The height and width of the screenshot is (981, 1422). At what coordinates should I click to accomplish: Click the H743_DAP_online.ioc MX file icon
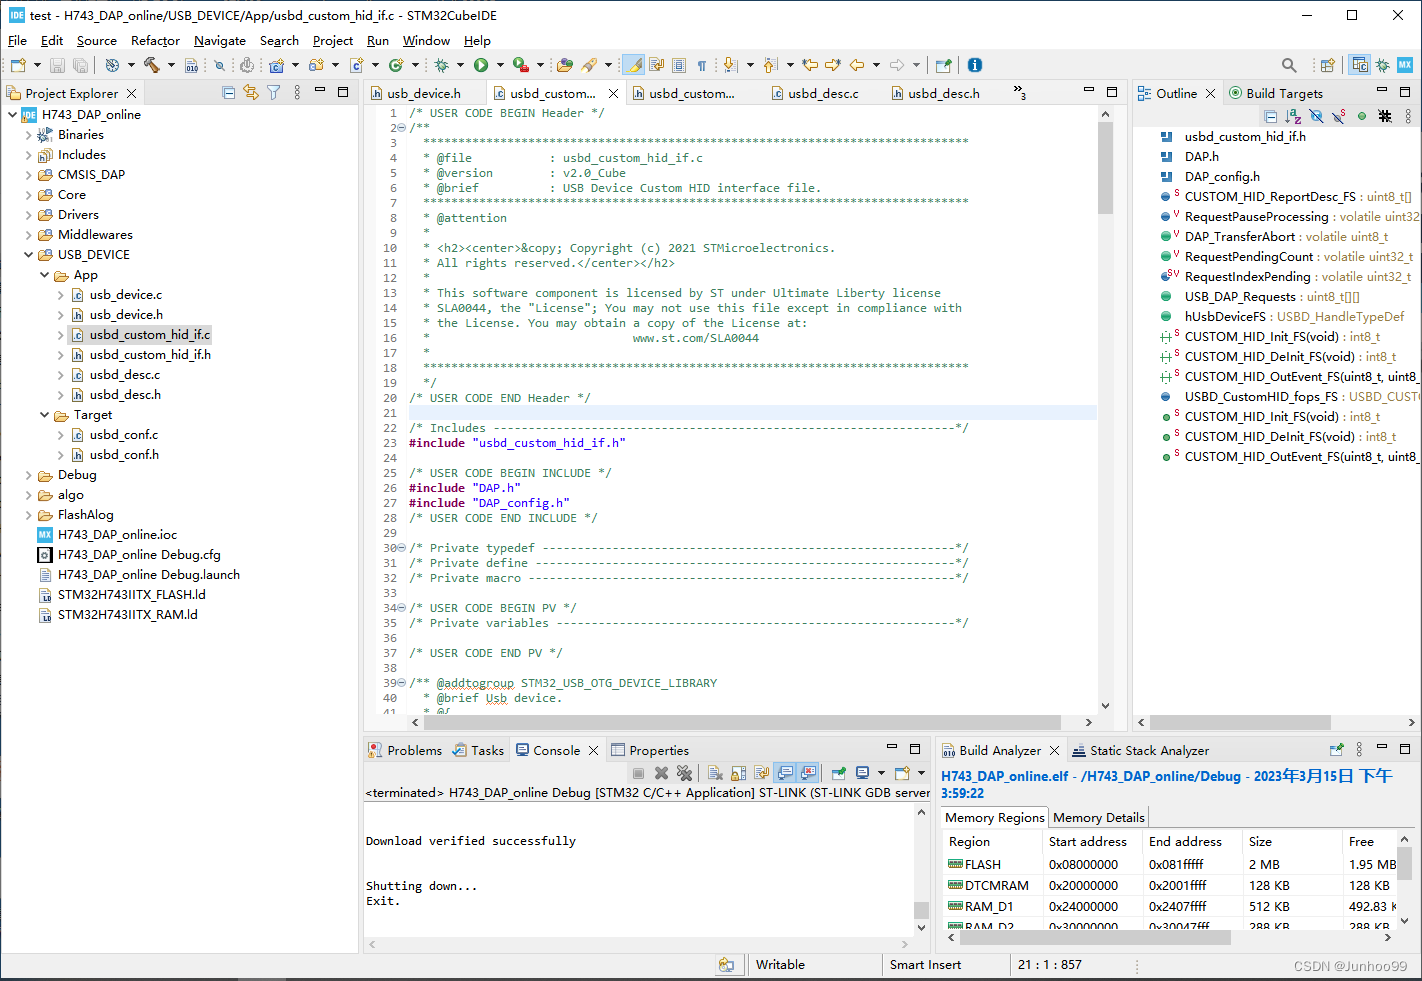[x=44, y=535]
